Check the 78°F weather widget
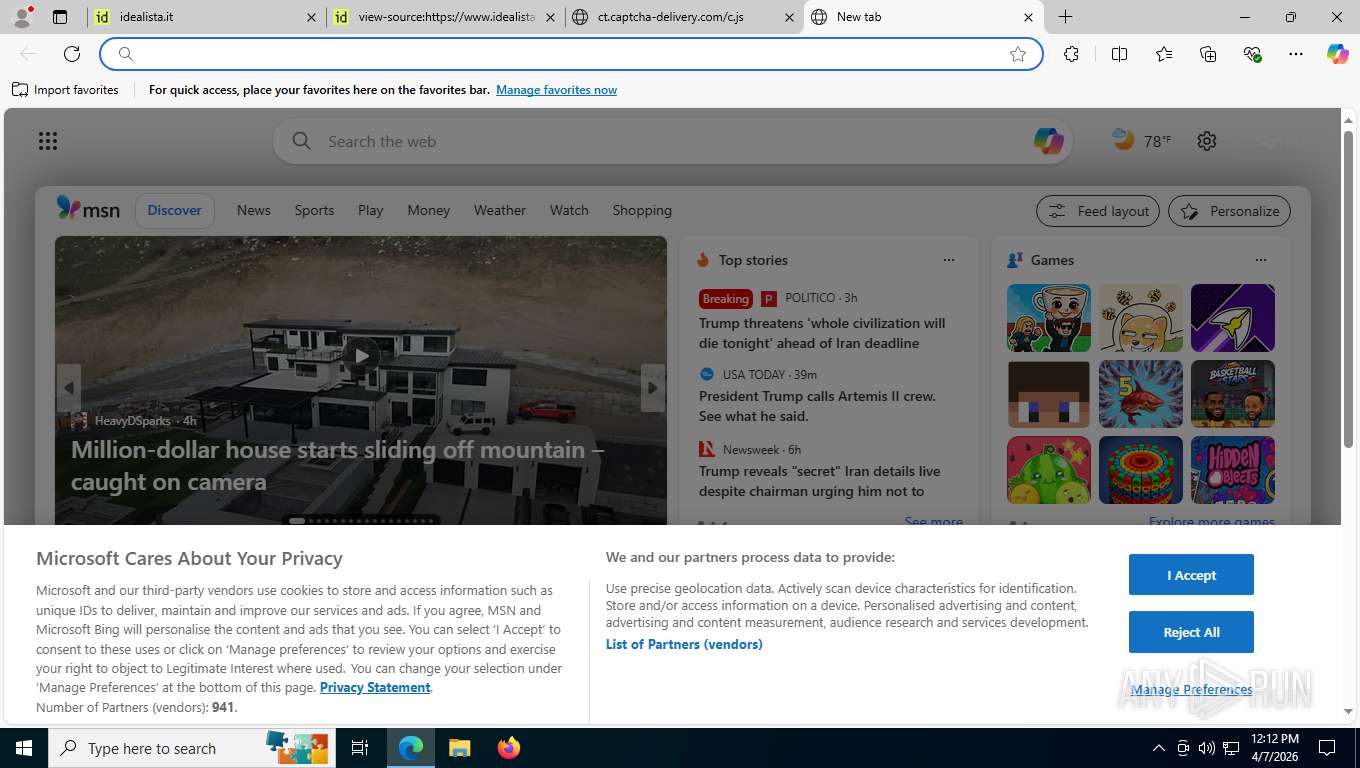This screenshot has height=768, width=1360. [x=1142, y=141]
